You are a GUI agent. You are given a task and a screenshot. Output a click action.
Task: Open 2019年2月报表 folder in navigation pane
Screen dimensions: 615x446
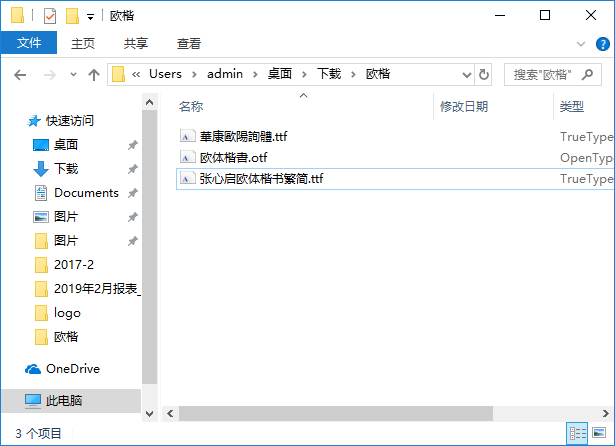point(97,289)
